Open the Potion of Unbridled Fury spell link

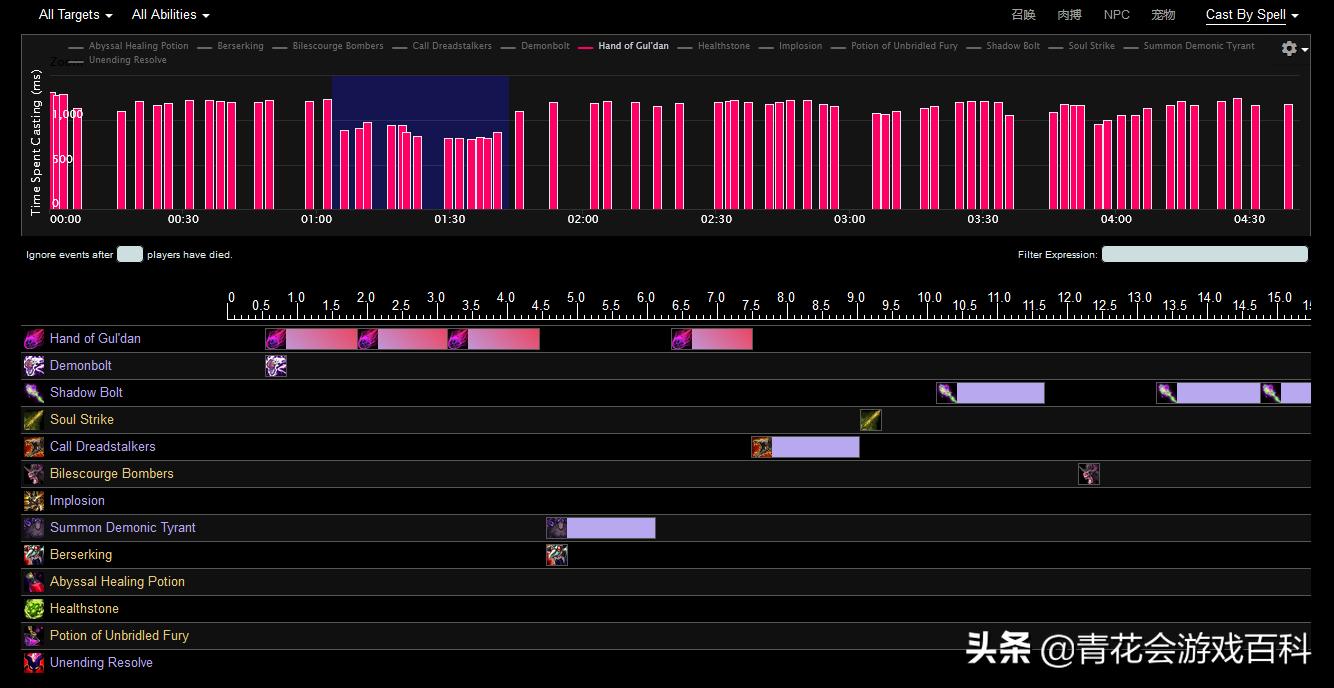click(x=118, y=635)
